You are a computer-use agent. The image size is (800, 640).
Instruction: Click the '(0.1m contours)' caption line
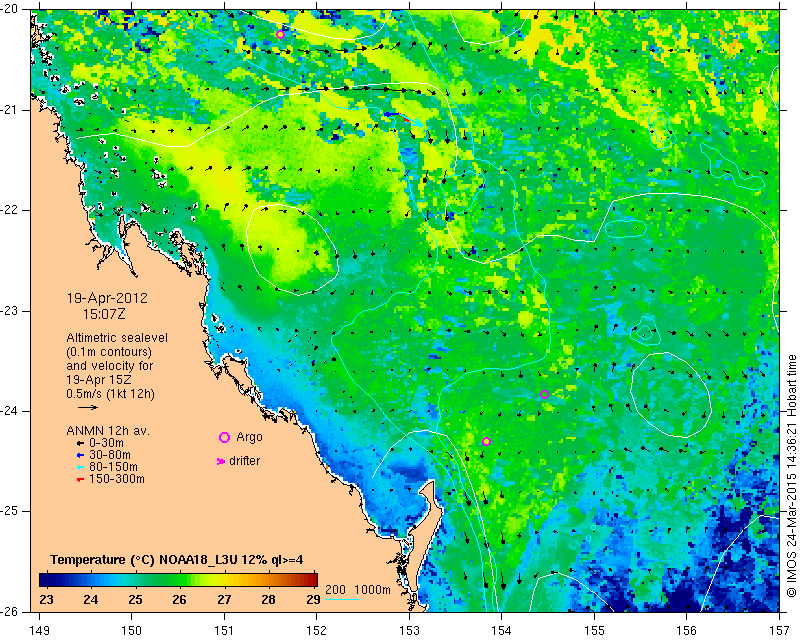[109, 352]
